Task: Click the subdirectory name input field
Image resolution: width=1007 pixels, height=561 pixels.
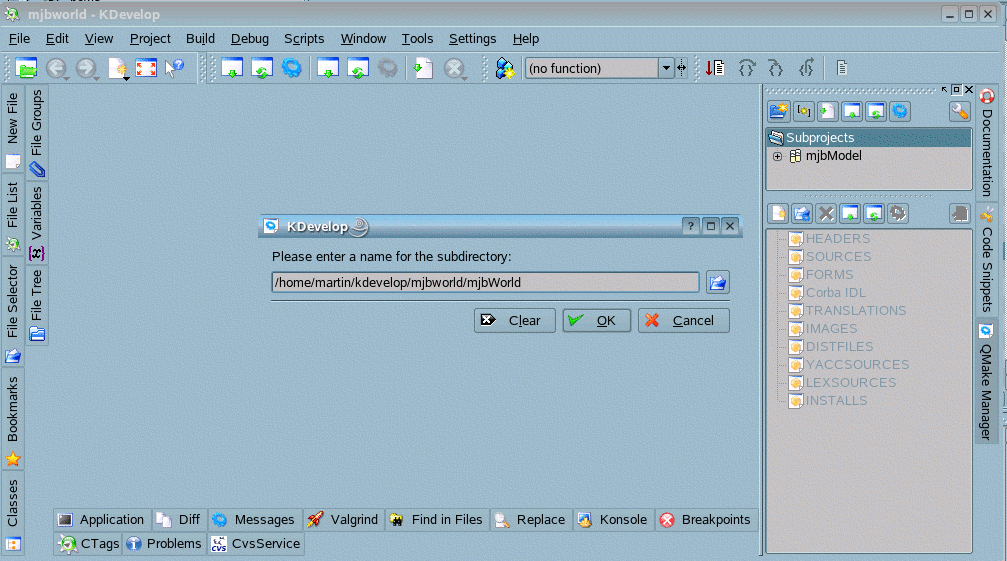Action: click(x=485, y=282)
